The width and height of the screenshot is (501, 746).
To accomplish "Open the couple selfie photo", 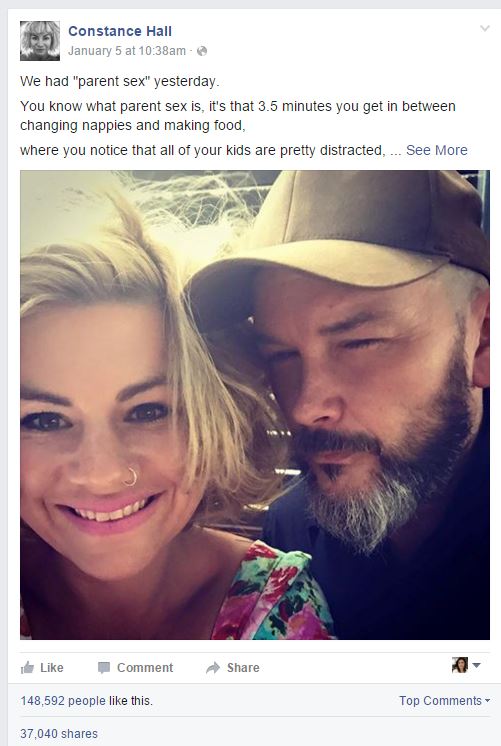I will tap(255, 405).
